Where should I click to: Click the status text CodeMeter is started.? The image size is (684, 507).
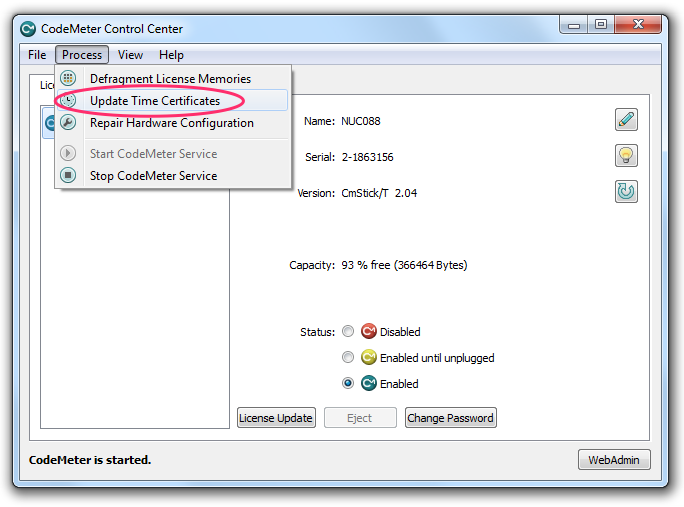[x=90, y=460]
